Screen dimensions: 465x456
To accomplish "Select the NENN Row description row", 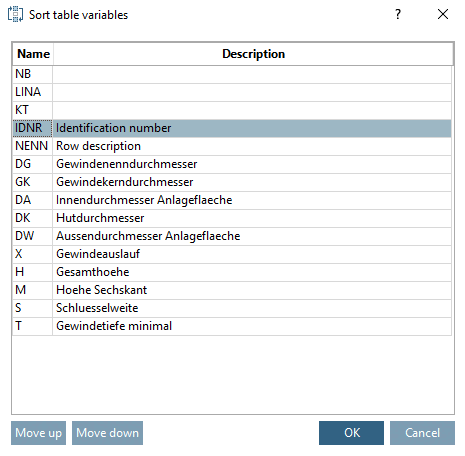I will click(x=232, y=146).
